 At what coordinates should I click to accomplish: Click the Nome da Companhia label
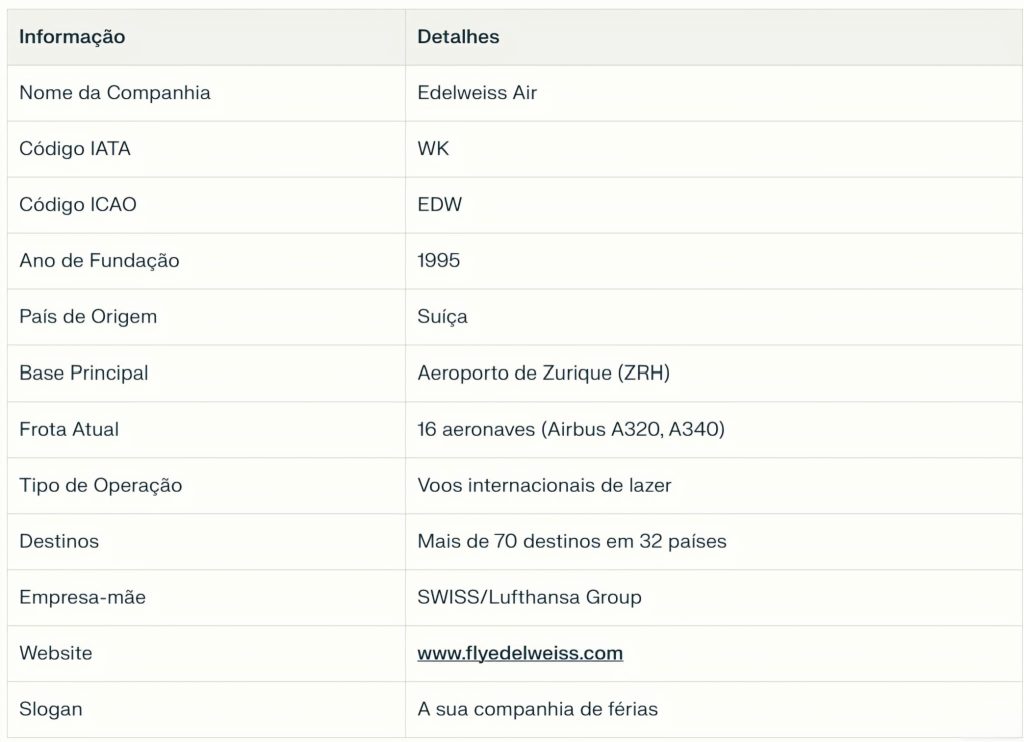pos(114,93)
